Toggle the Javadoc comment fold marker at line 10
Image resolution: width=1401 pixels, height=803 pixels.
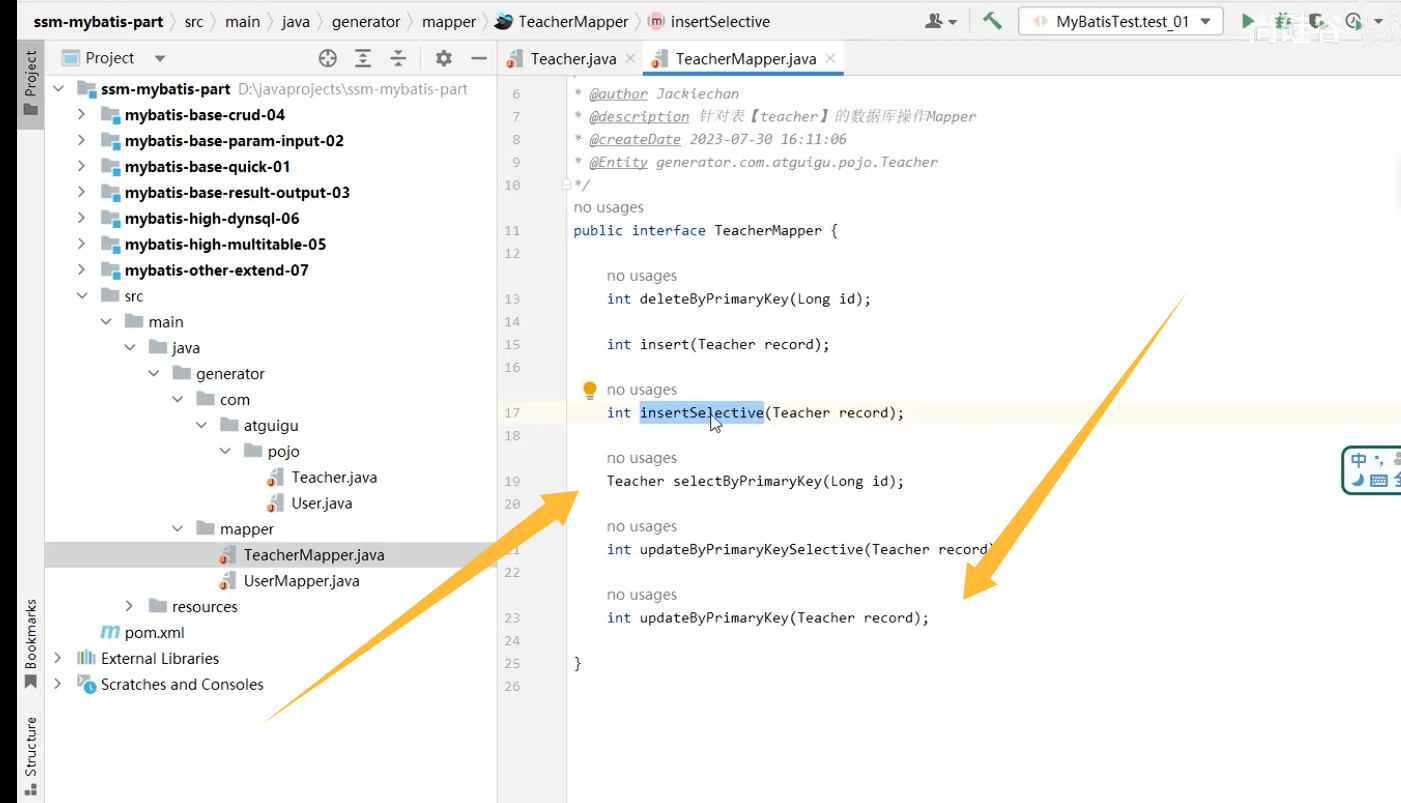tap(566, 185)
